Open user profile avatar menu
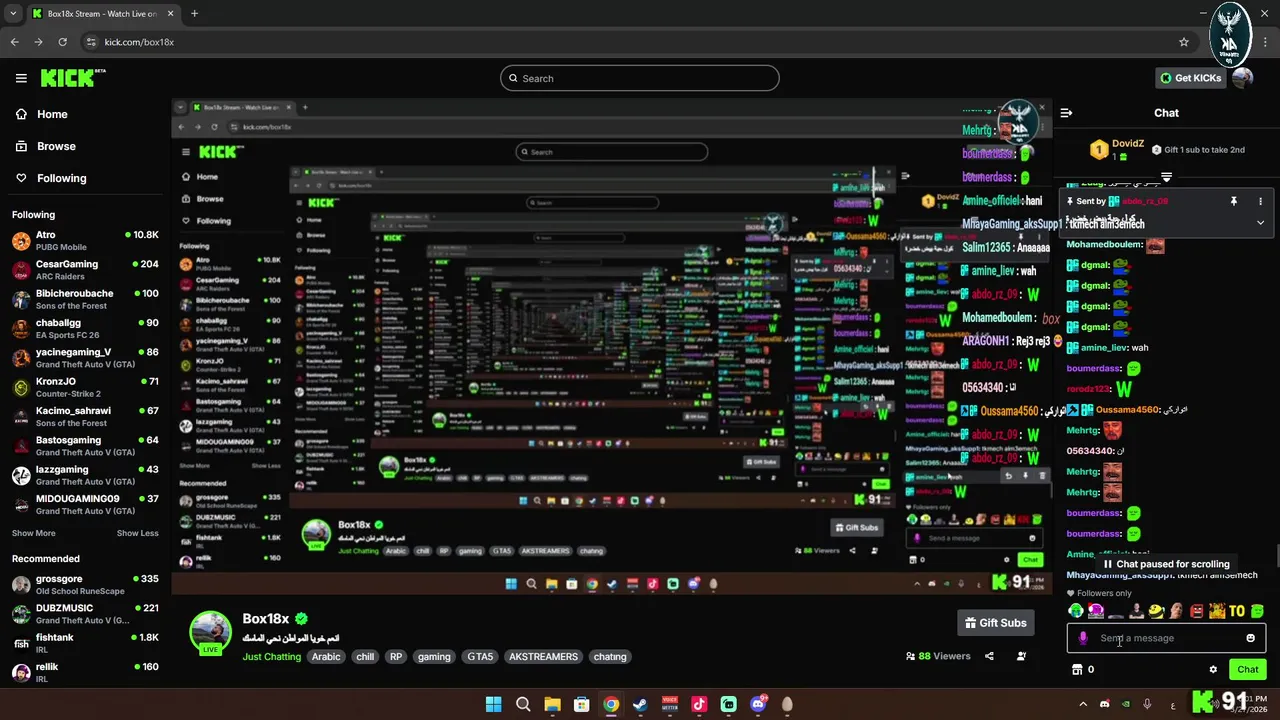This screenshot has height=720, width=1280. tap(1243, 78)
